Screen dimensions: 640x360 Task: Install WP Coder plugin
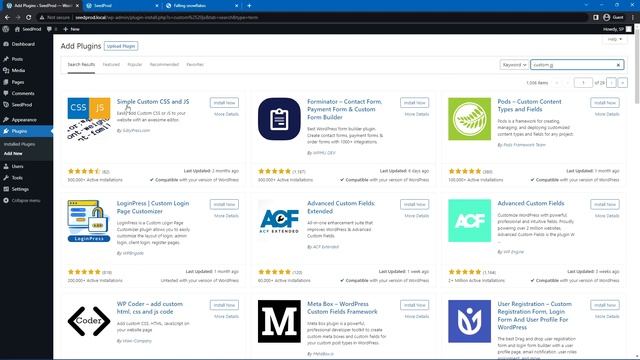pos(224,305)
